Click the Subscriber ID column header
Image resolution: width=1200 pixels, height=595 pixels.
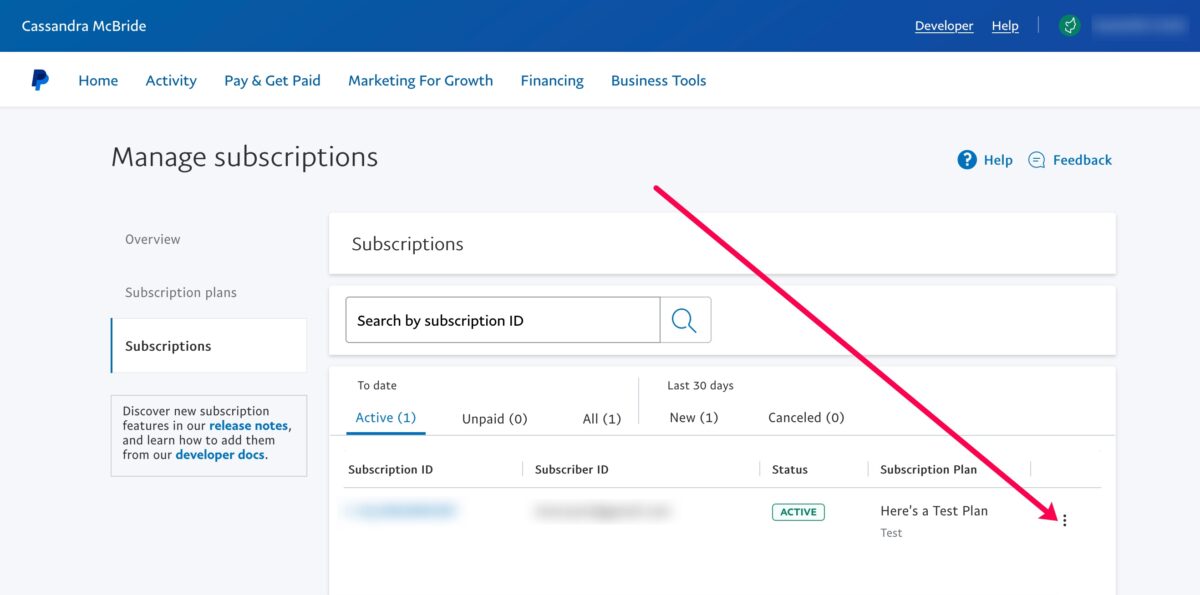point(572,470)
